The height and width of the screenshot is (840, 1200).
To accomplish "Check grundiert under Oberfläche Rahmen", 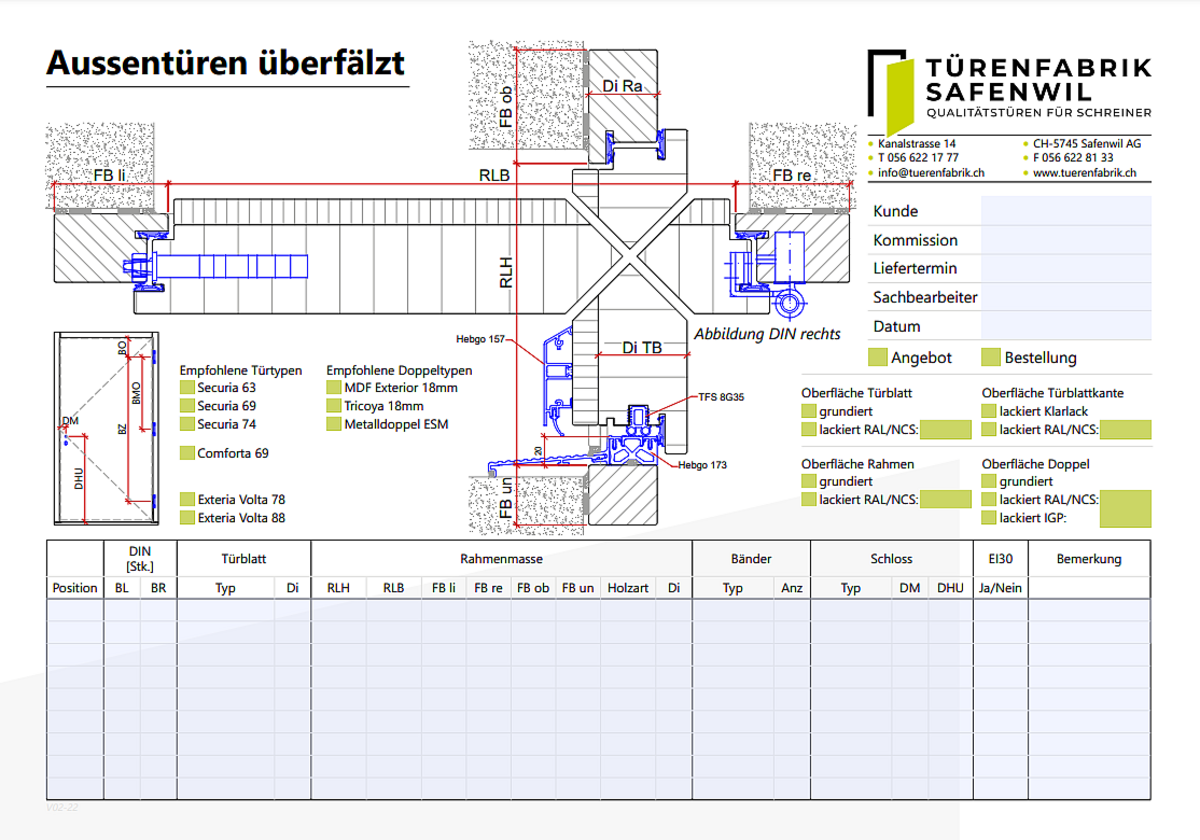I will point(808,482).
